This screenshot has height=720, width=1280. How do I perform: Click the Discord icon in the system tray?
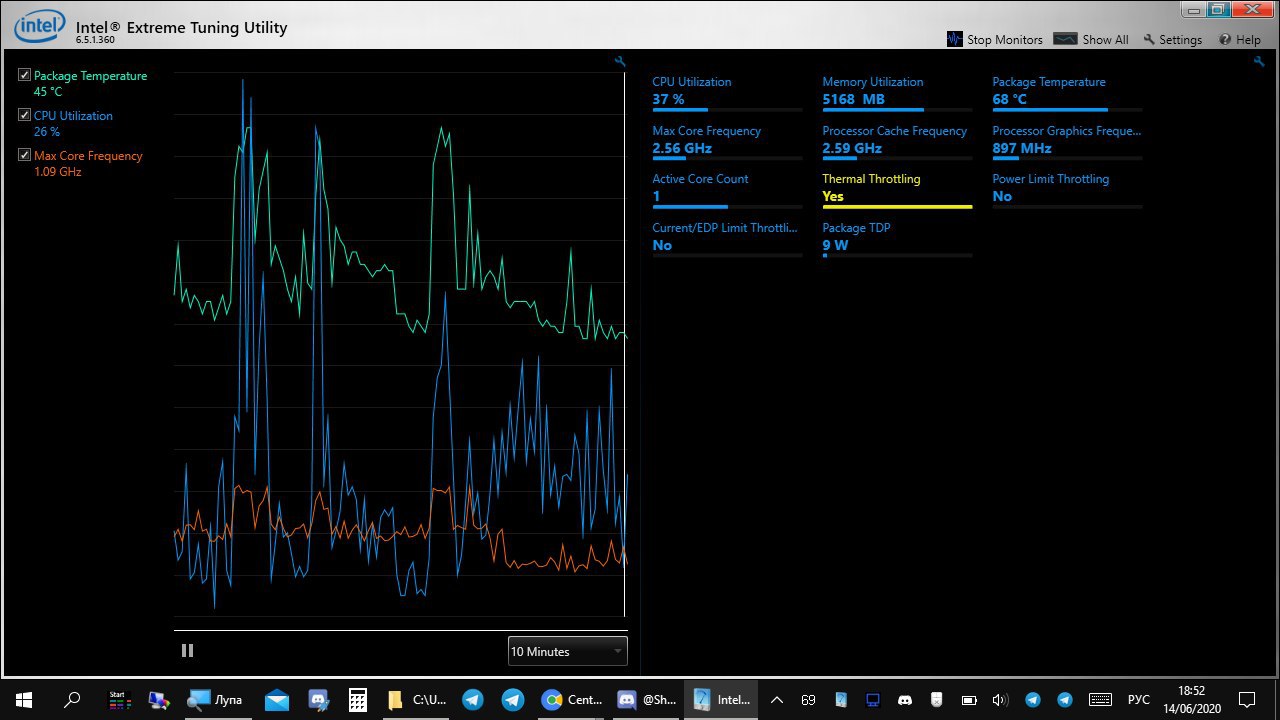tap(905, 700)
